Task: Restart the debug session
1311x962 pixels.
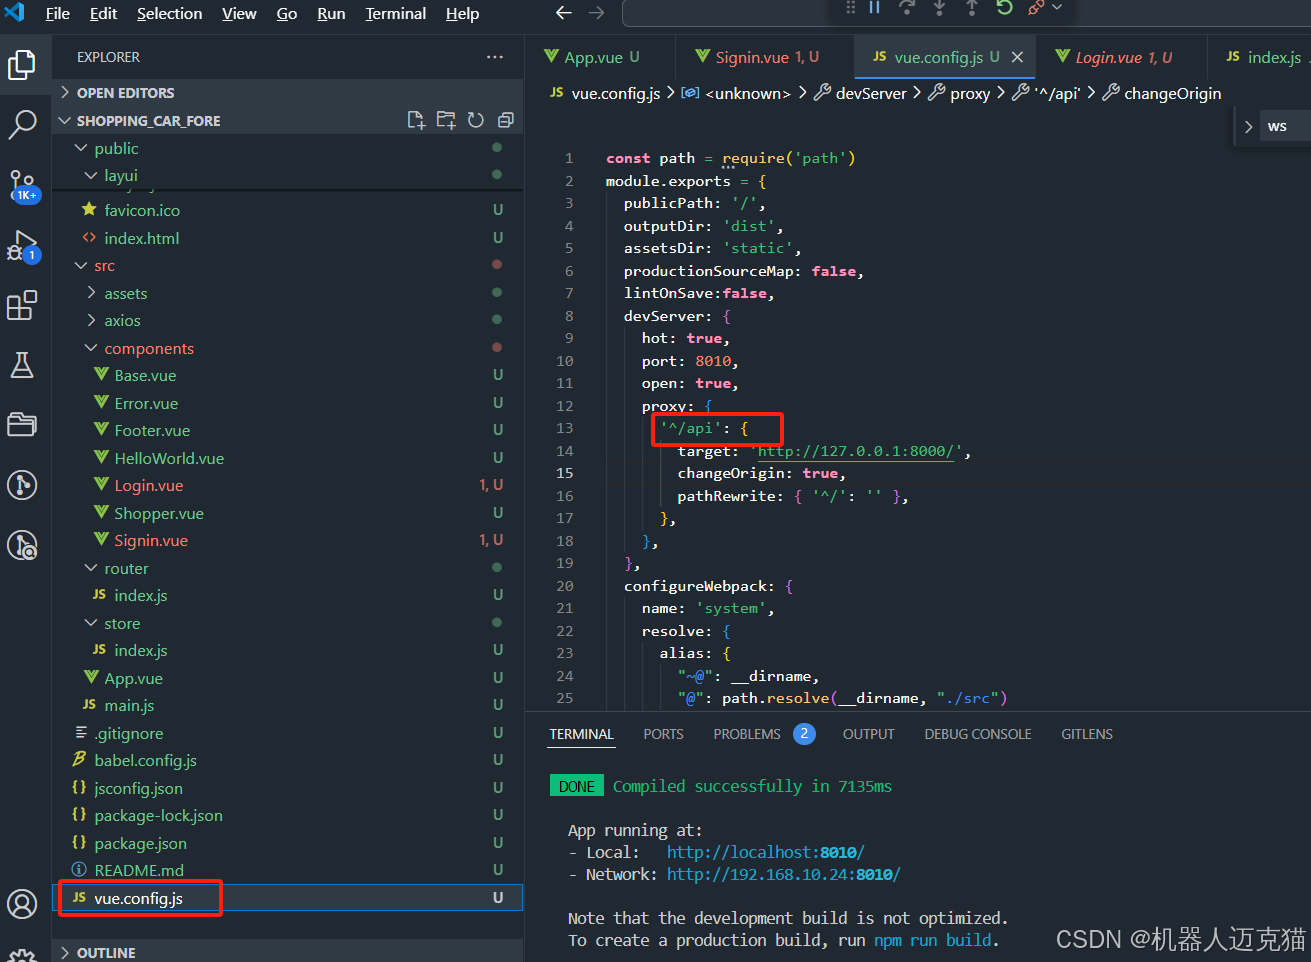Action: [1005, 8]
